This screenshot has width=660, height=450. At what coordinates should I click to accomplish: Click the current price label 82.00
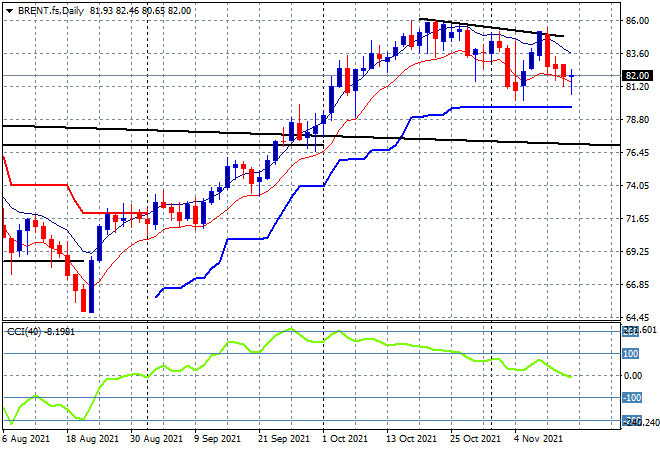pyautogui.click(x=637, y=75)
